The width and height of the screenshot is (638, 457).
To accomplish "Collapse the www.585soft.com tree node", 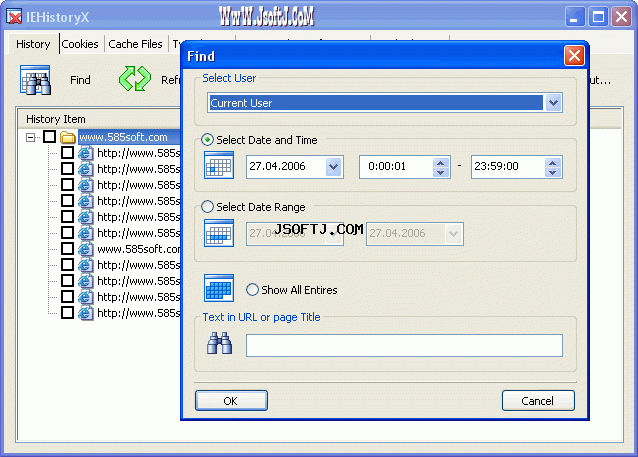I will click(x=31, y=137).
